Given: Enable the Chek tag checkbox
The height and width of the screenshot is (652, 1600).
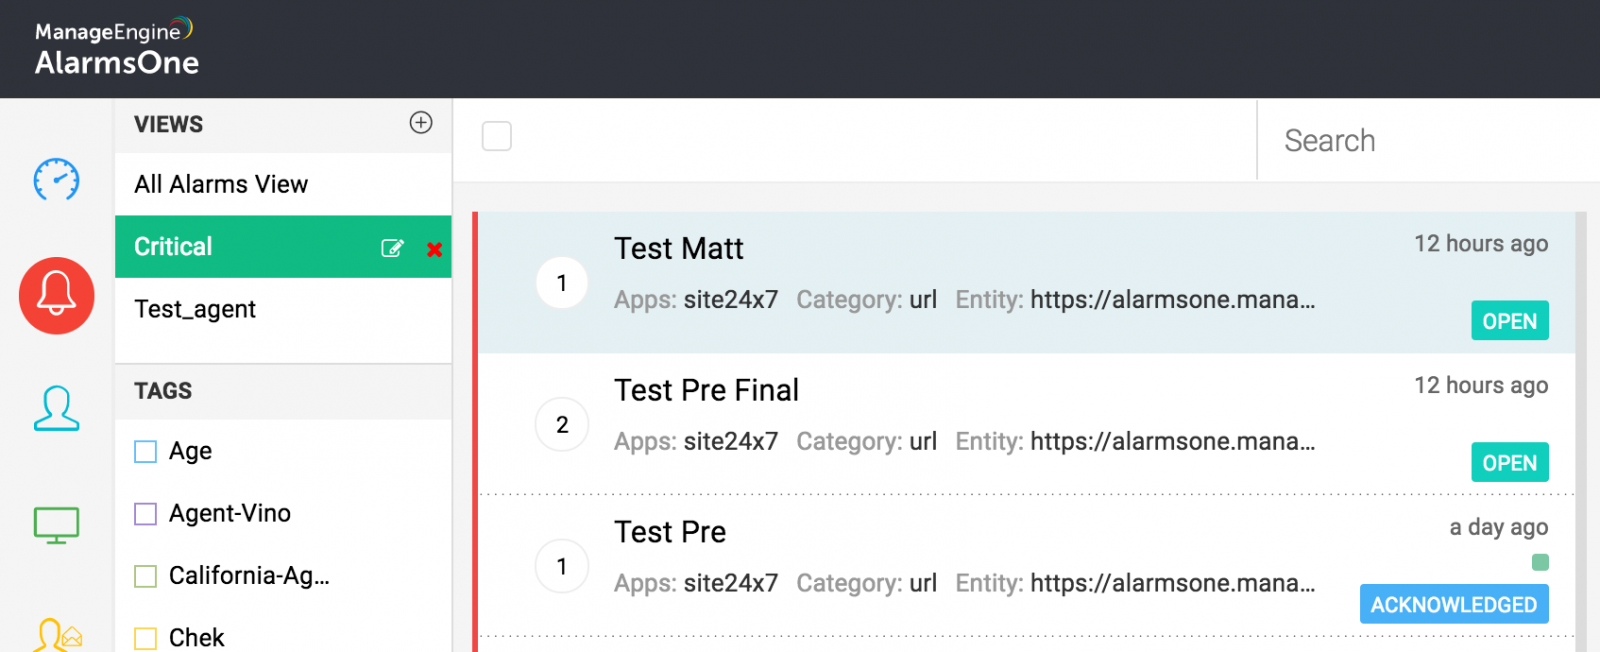Looking at the screenshot, I should tap(145, 638).
